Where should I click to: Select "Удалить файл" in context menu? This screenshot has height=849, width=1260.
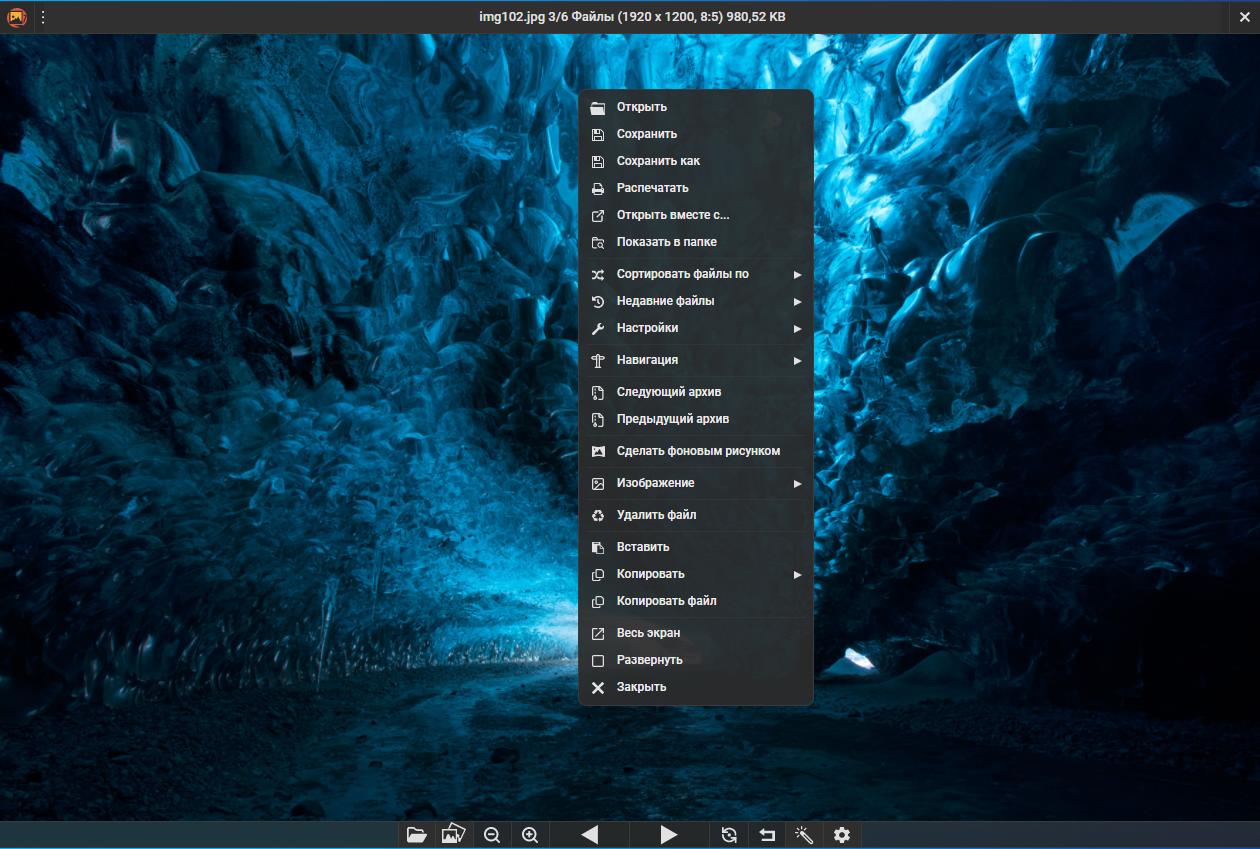point(656,515)
